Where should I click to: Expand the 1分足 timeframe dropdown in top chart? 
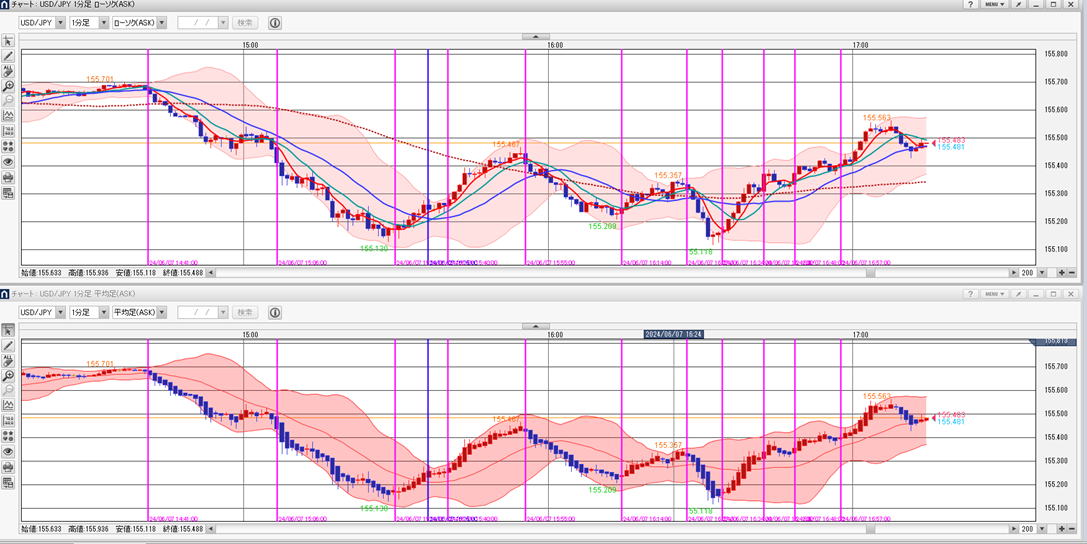point(90,22)
